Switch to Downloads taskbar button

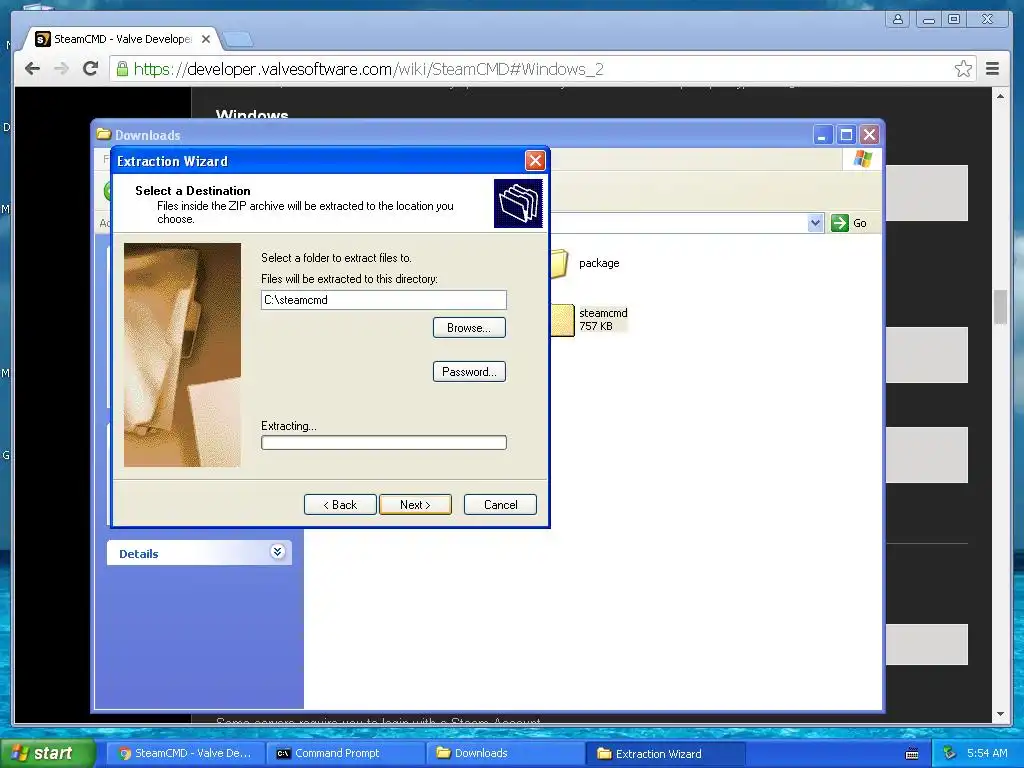[x=506, y=753]
